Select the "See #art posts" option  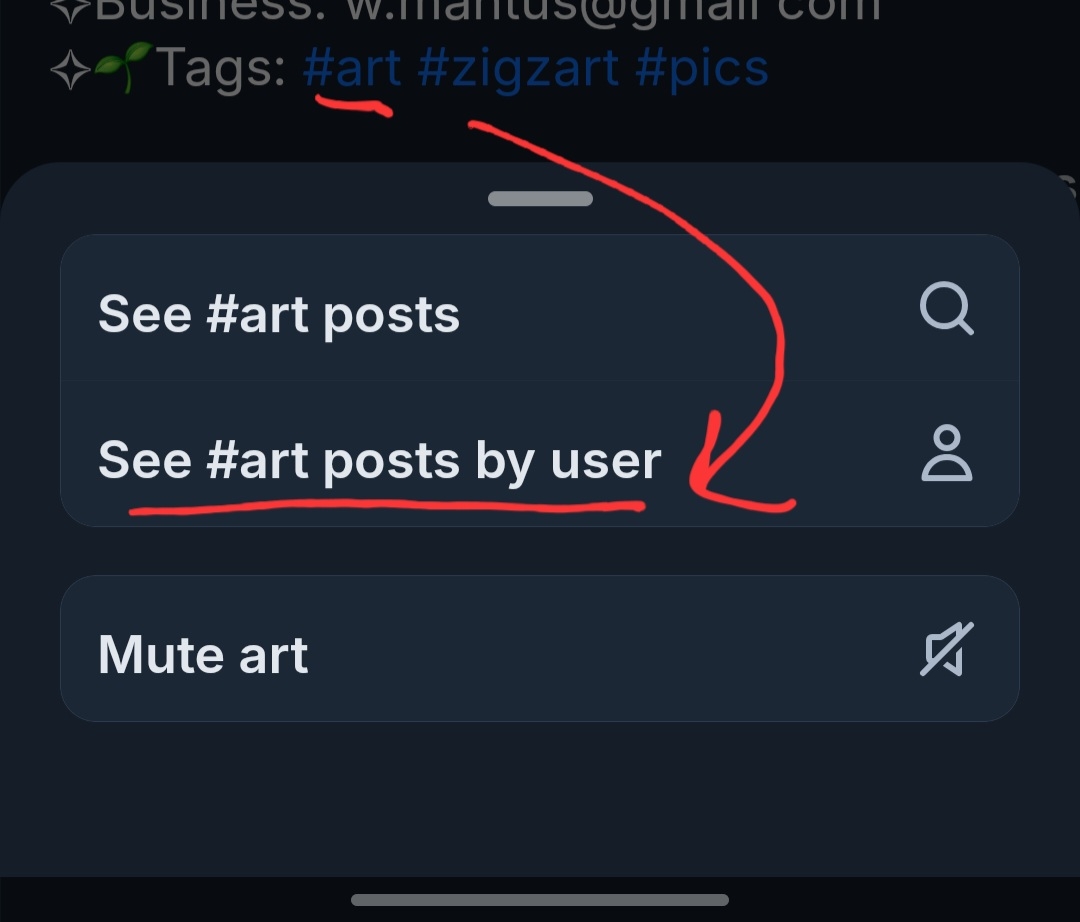coord(280,315)
